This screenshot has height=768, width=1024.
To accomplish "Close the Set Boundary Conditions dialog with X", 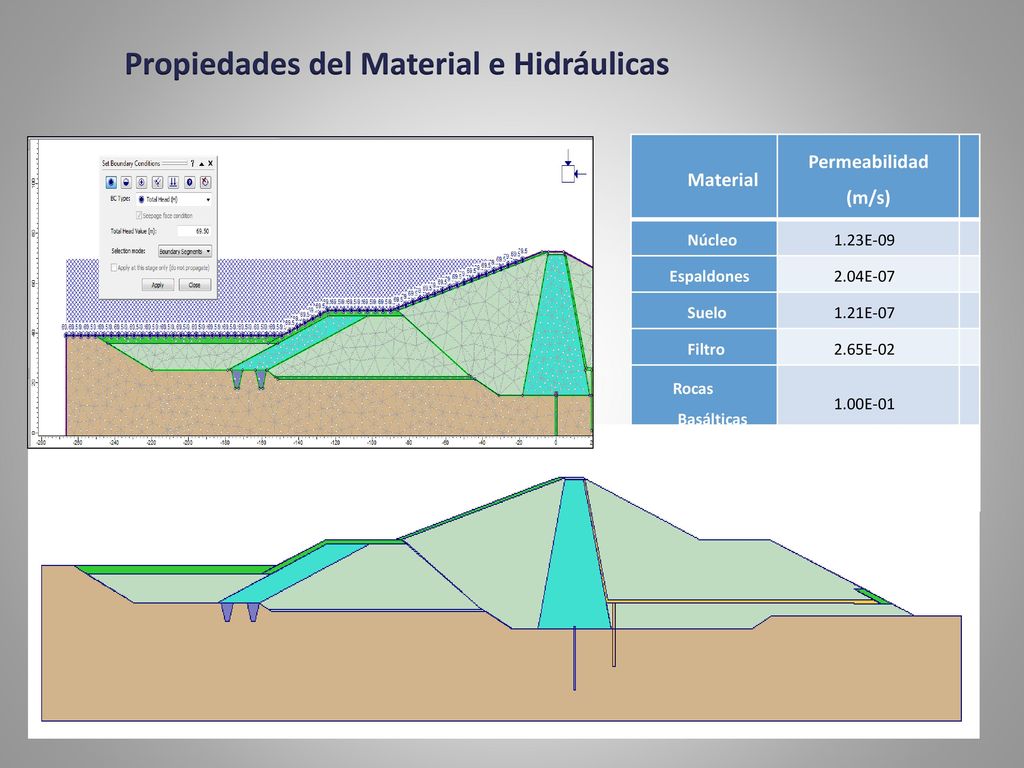I will [x=210, y=163].
